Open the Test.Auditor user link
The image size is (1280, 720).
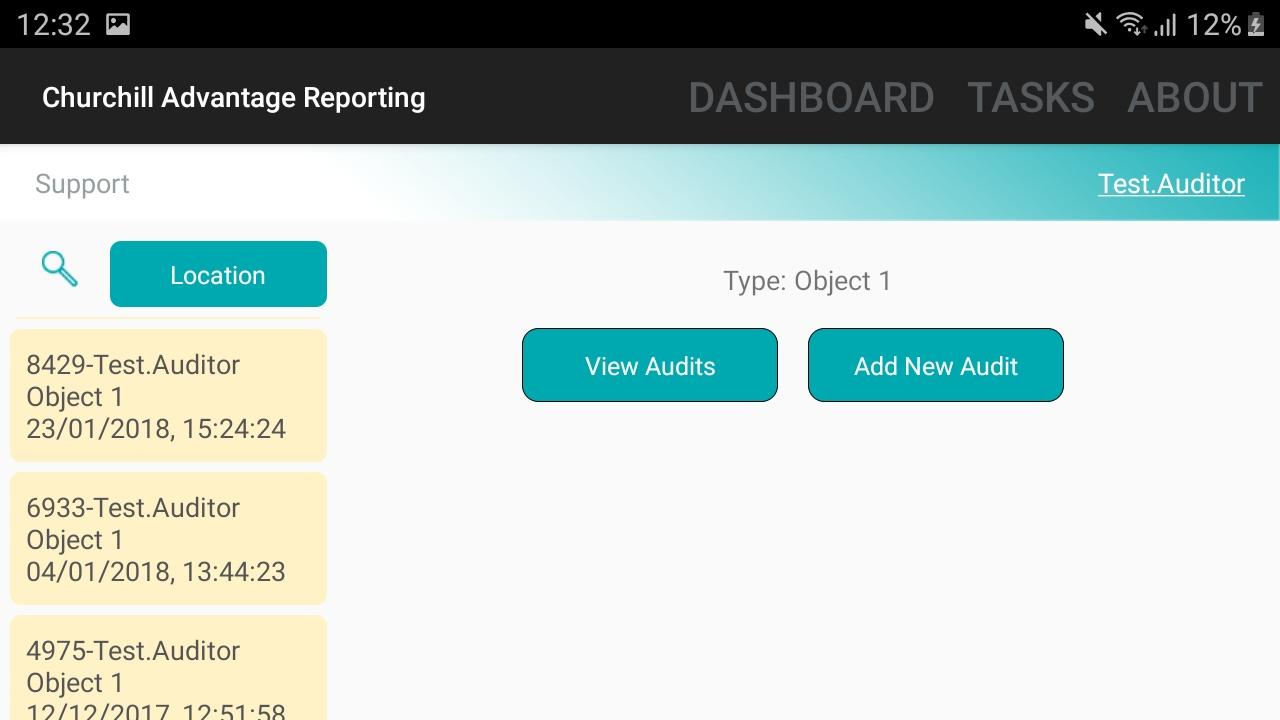coord(1171,184)
